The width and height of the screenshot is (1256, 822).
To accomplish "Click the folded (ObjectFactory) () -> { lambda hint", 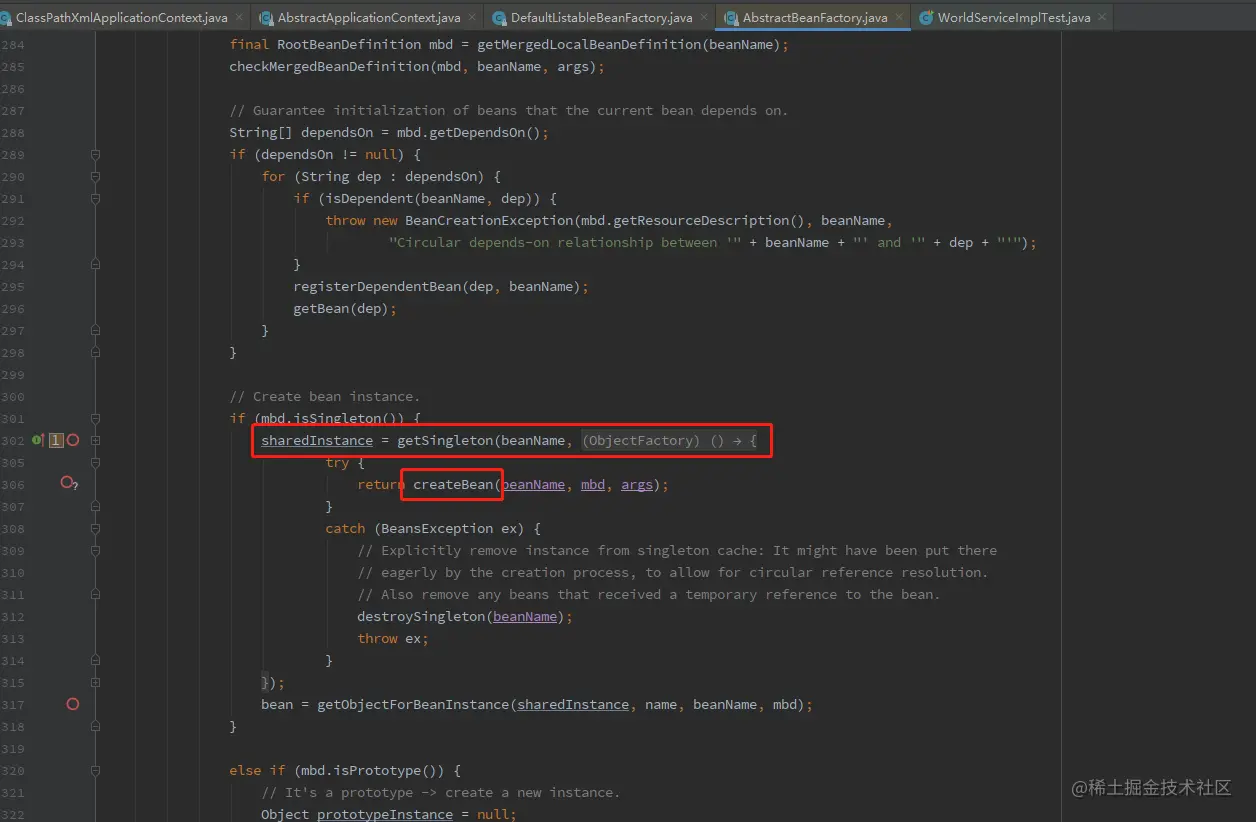I will (x=669, y=440).
